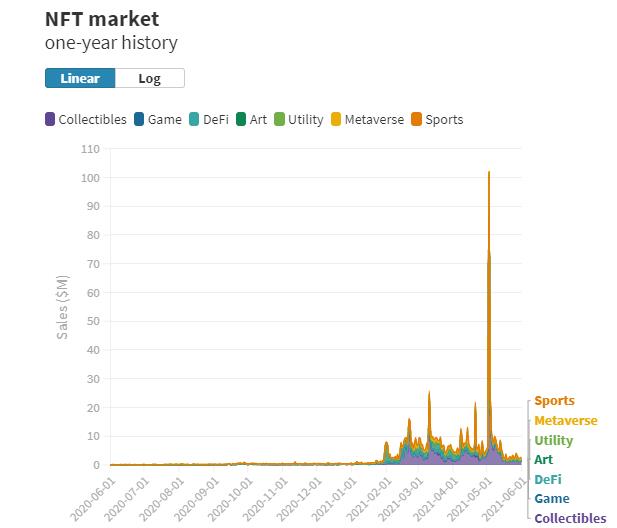617x528 pixels.
Task: Select Collectibles label at right of chart
Action: 570,518
